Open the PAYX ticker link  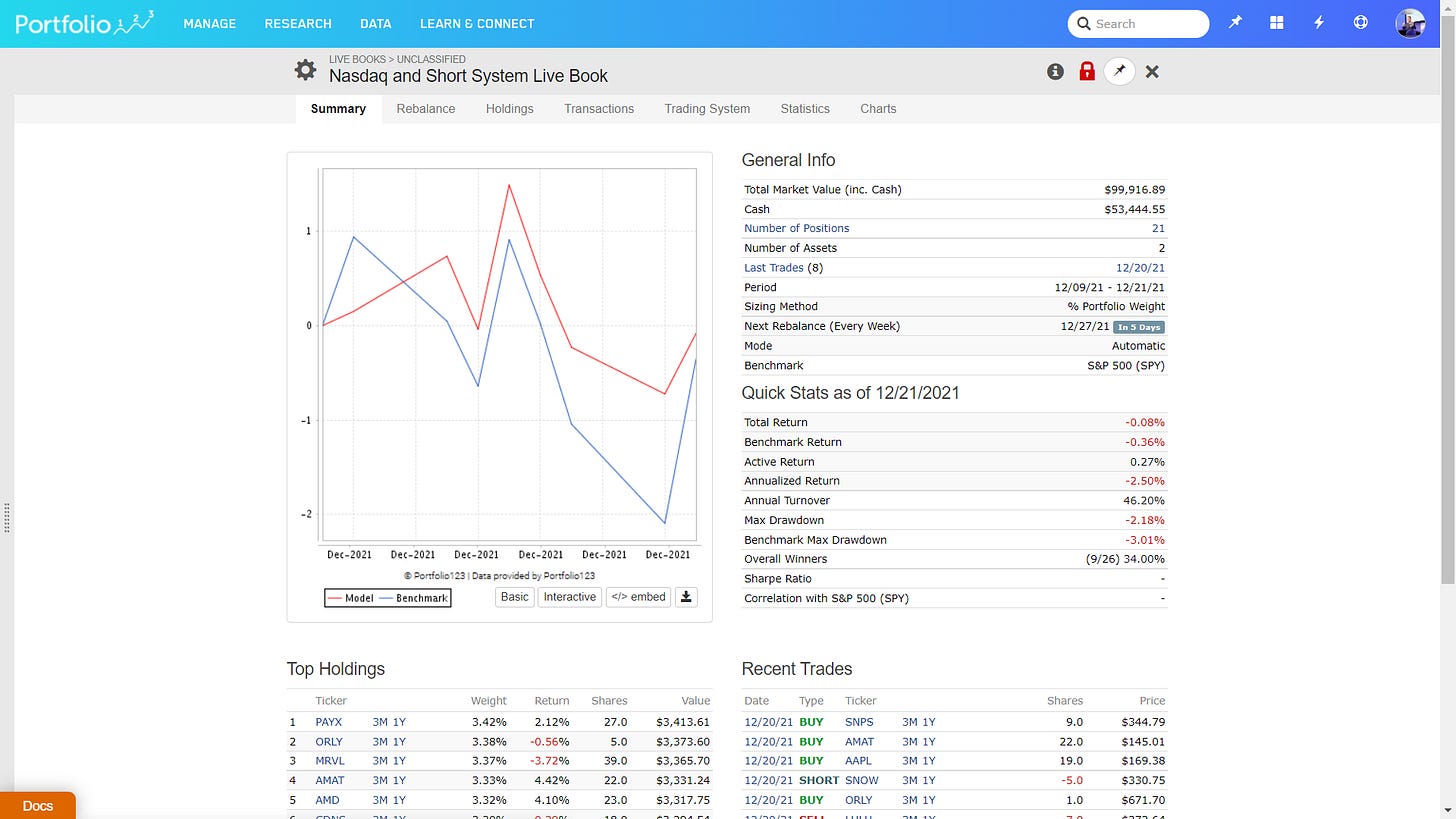(x=328, y=722)
